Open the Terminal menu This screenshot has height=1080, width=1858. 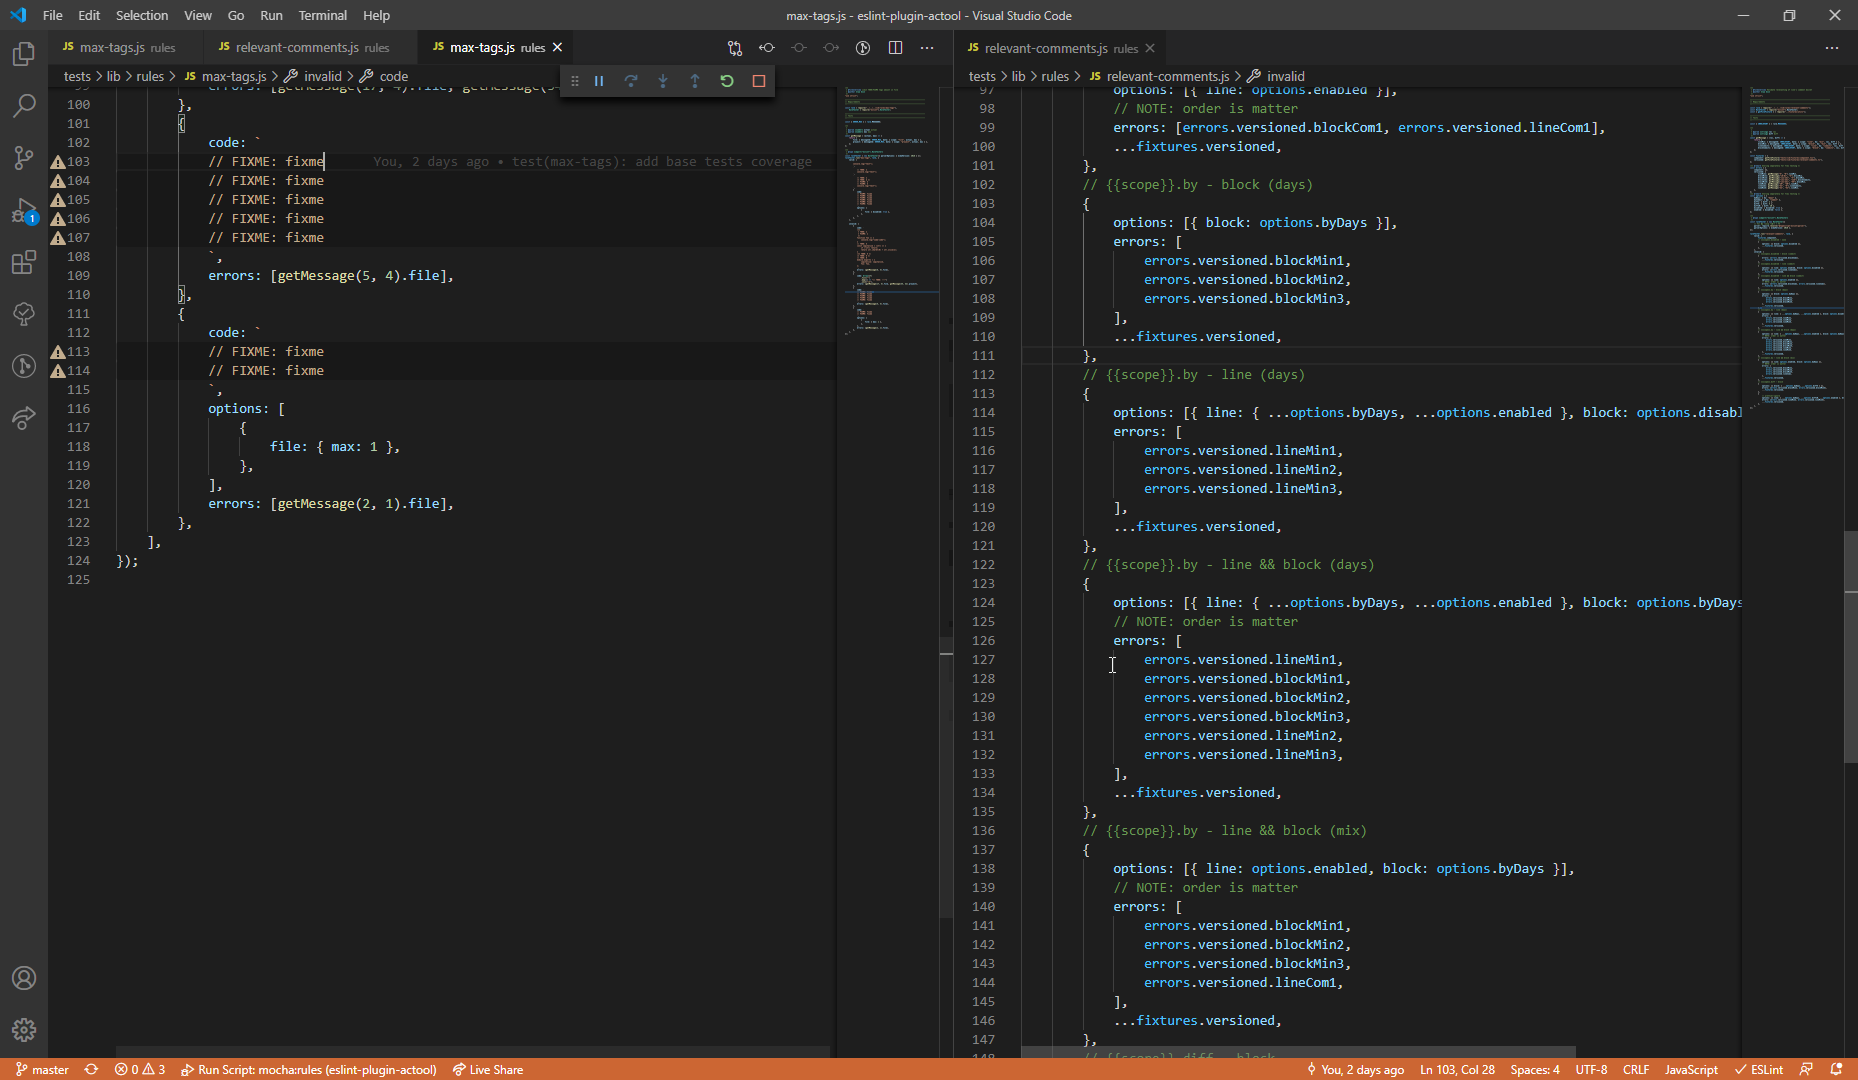[323, 15]
